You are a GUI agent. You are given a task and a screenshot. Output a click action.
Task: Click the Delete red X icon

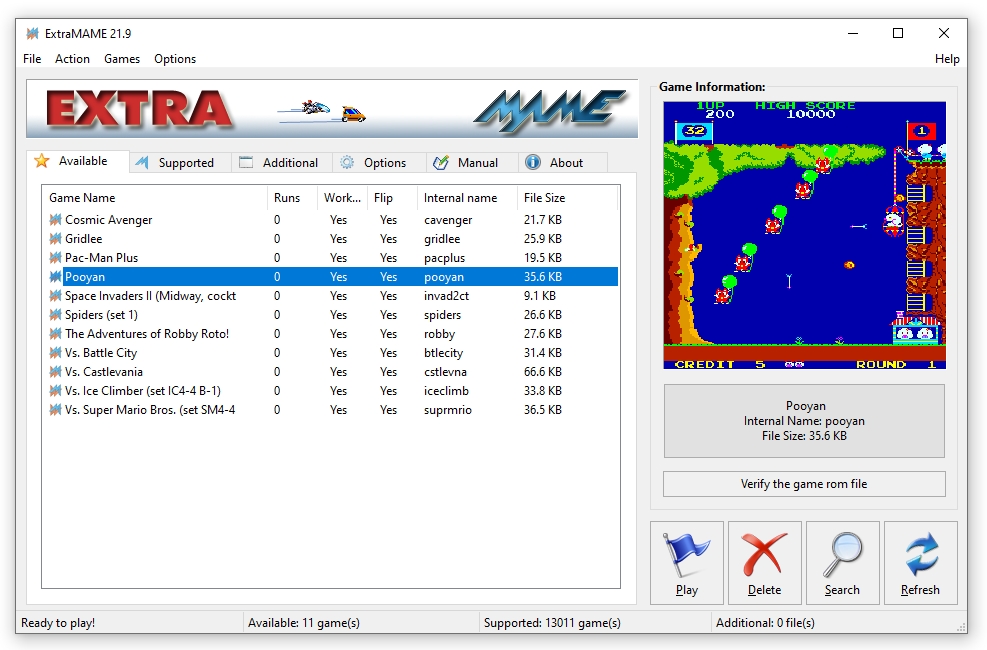(764, 555)
